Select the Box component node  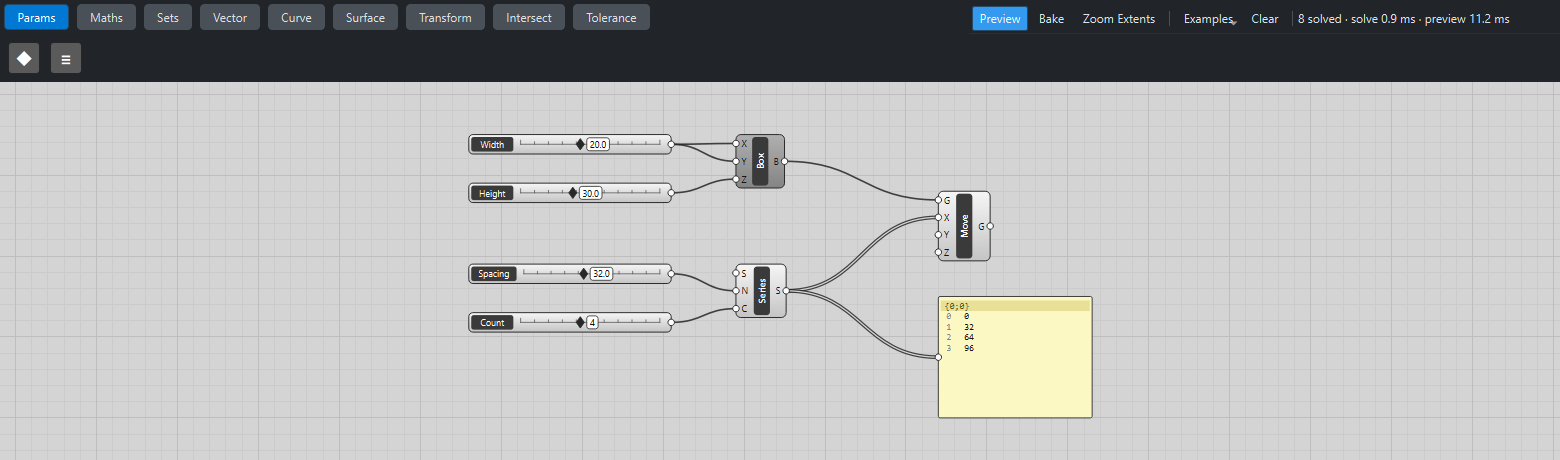point(760,161)
